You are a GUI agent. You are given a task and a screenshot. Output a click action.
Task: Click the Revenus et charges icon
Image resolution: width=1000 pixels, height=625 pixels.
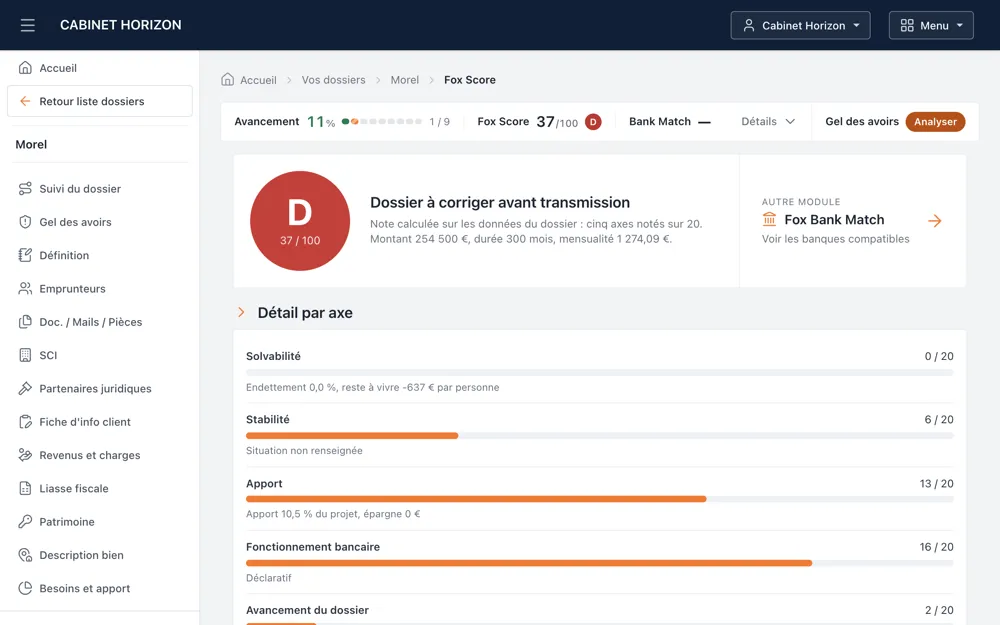[x=25, y=455]
